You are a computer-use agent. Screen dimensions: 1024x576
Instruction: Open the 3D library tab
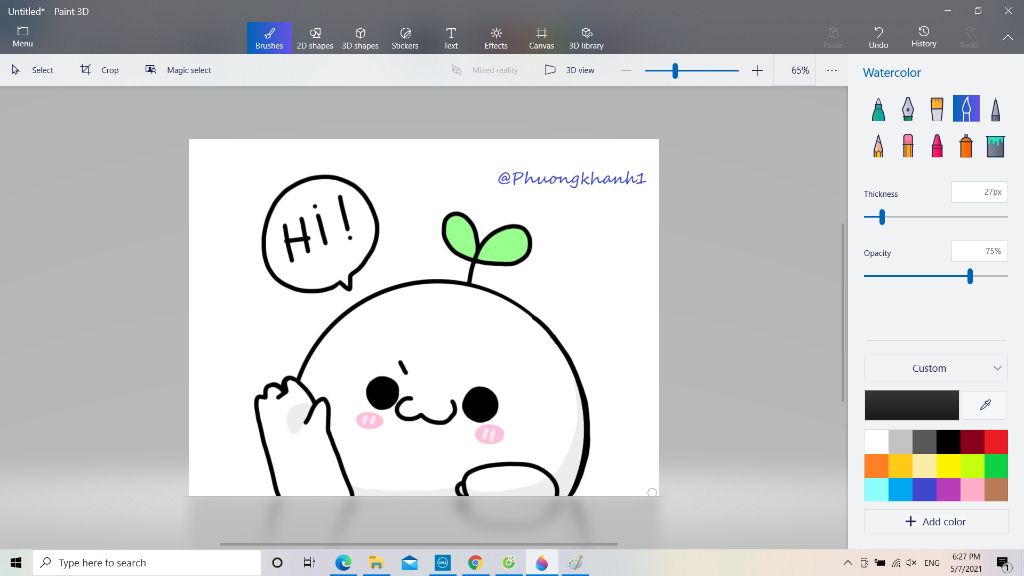[586, 37]
